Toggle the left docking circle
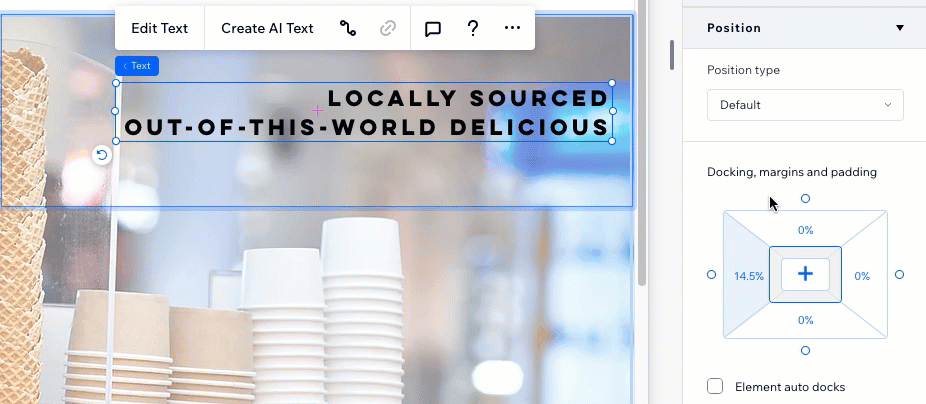 [712, 275]
